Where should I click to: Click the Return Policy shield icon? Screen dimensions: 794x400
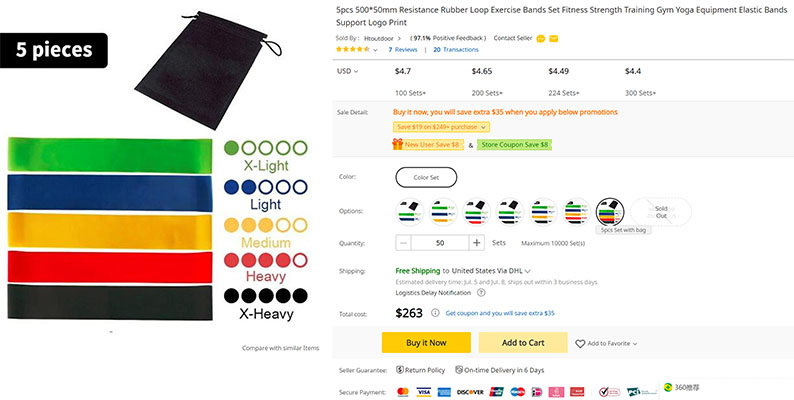398,371
